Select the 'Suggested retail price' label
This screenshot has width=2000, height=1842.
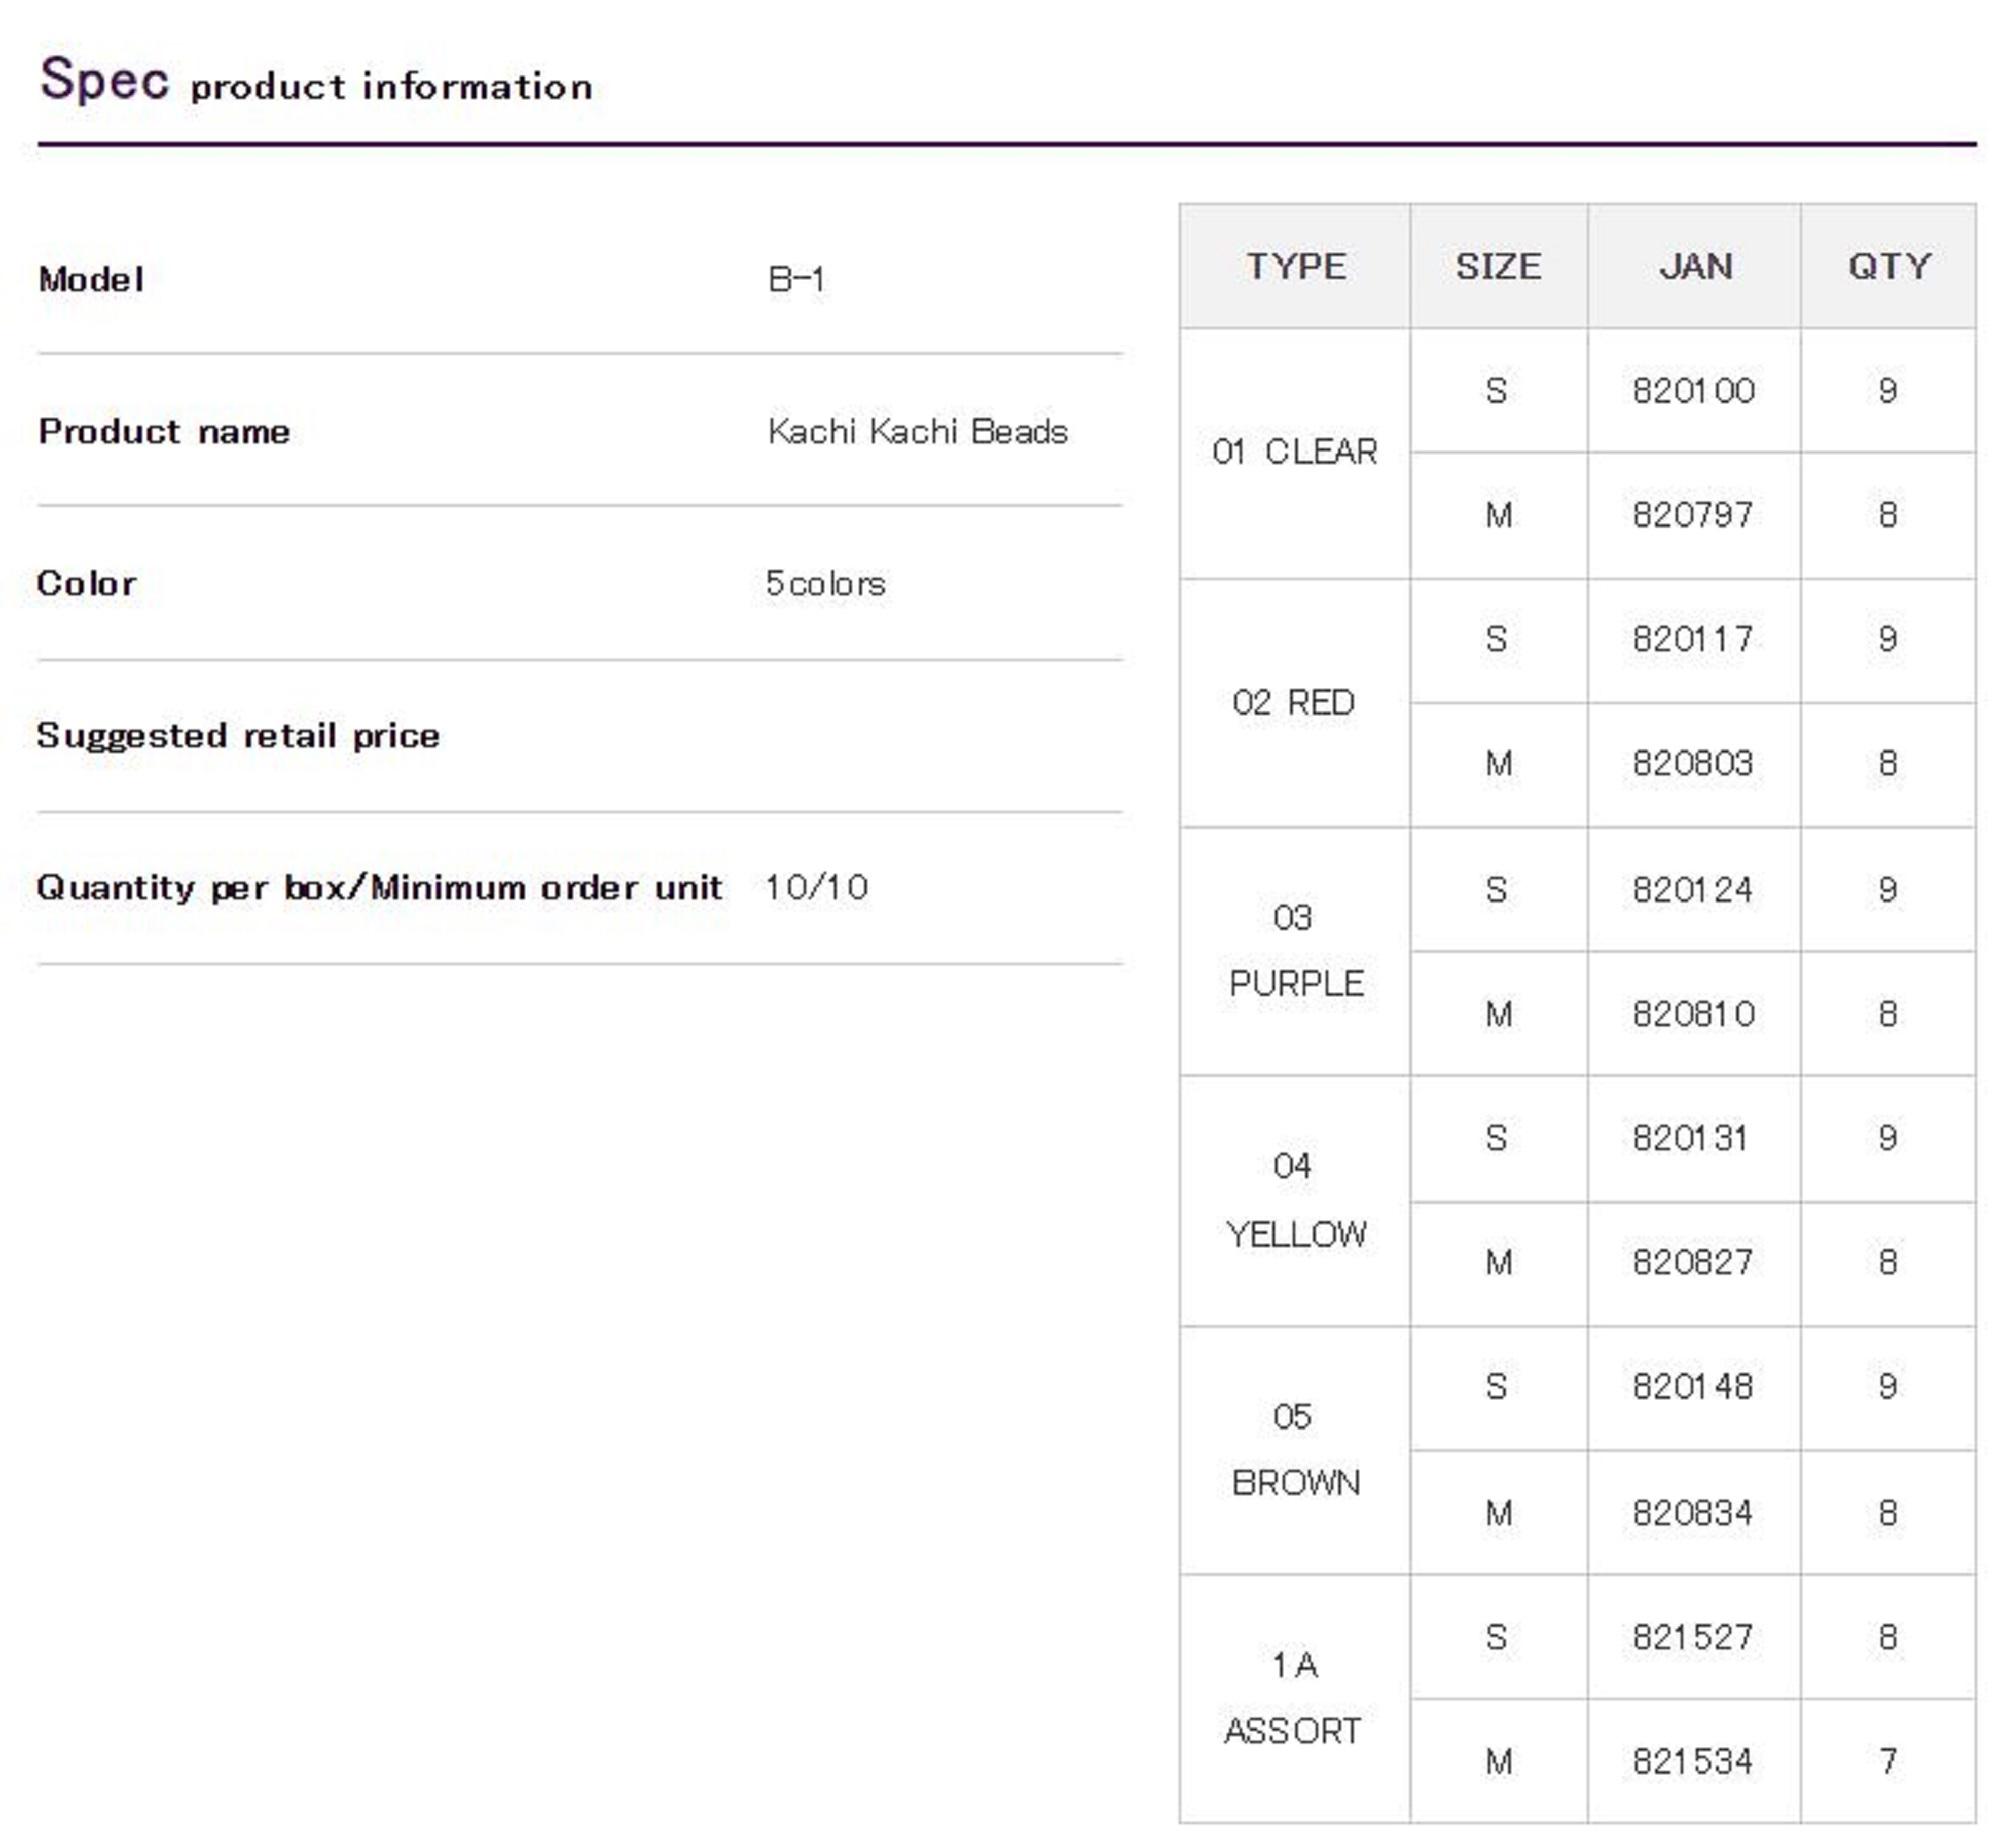[238, 736]
